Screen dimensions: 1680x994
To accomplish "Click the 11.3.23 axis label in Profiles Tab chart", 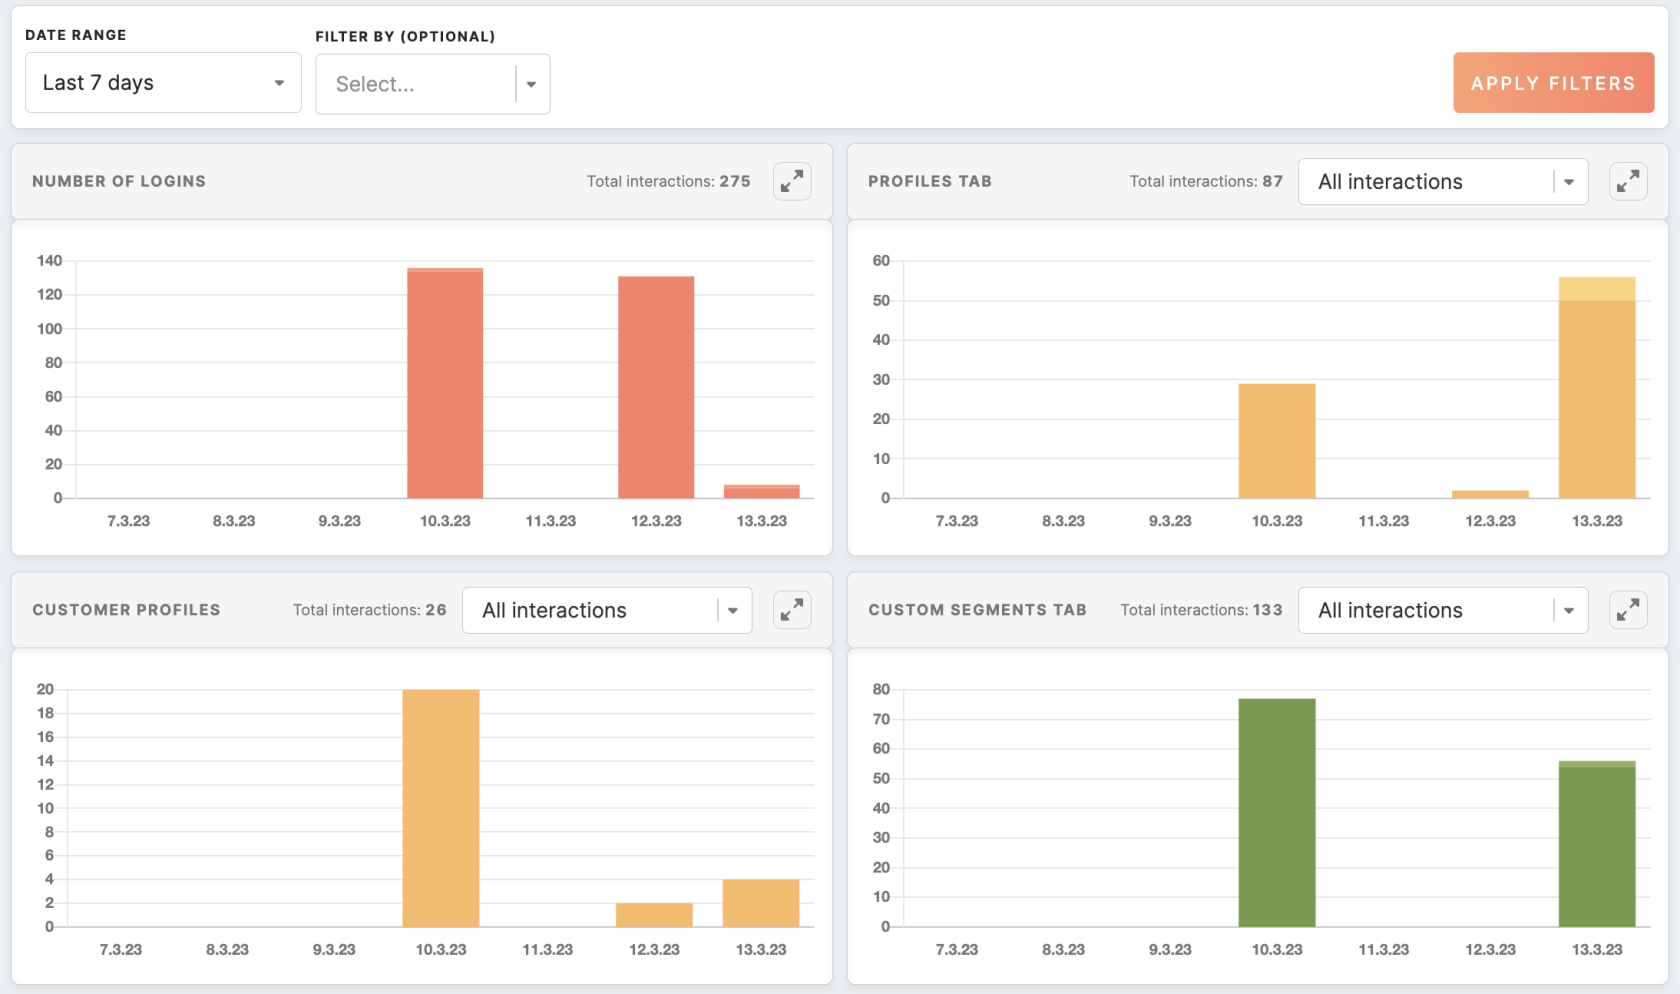I will pos(1384,521).
